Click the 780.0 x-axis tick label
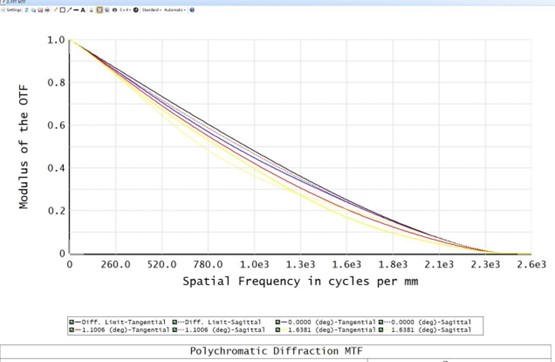Screen dimensions: 555x362 click(x=208, y=264)
